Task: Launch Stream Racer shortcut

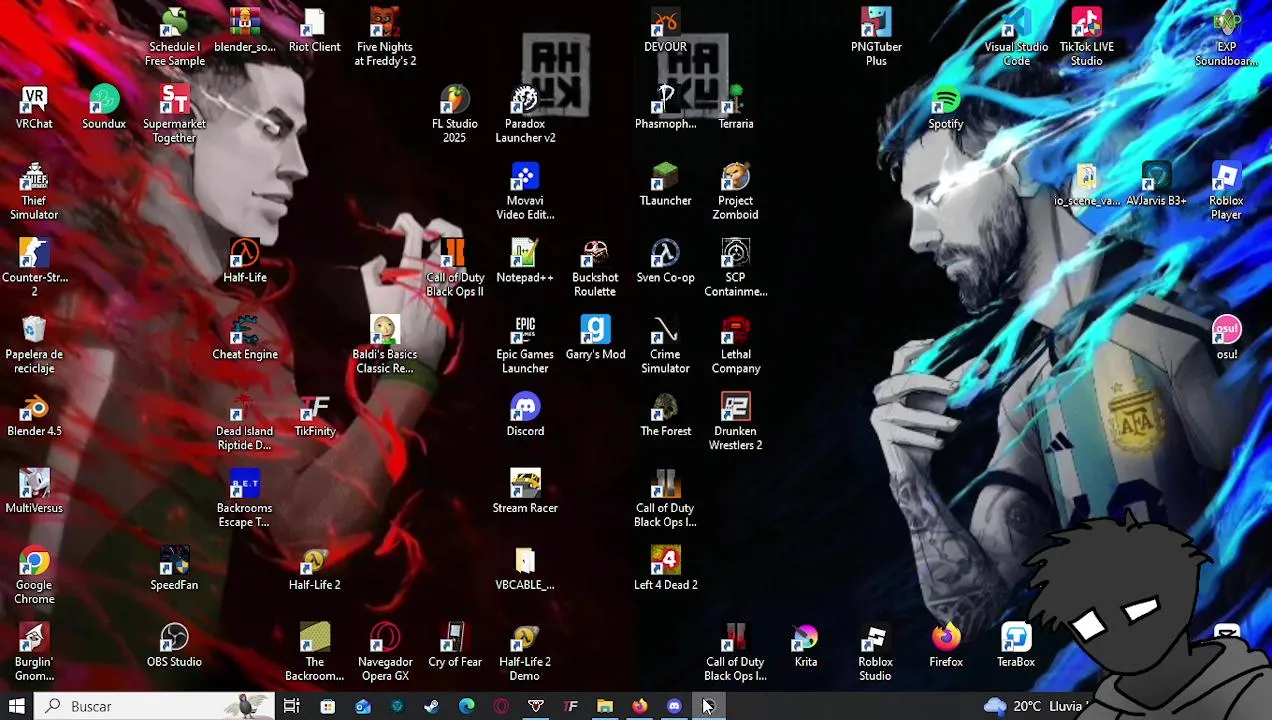Action: point(525,492)
